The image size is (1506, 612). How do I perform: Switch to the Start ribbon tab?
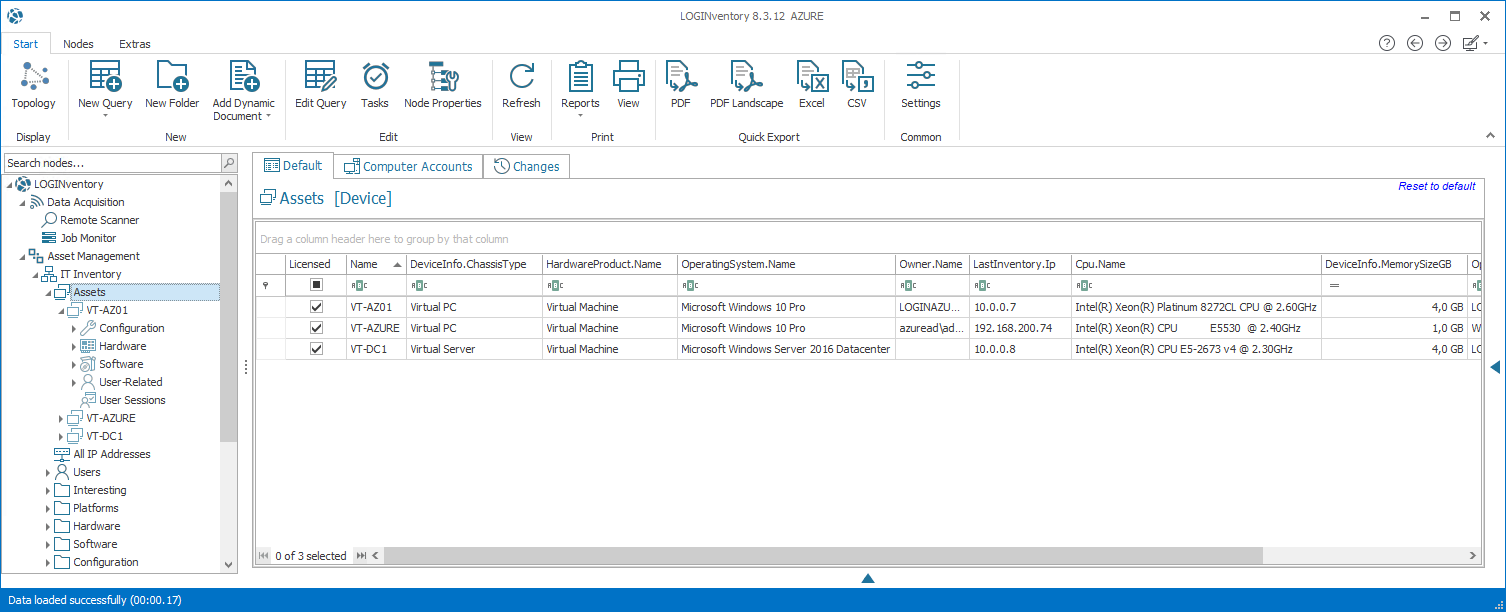pyautogui.click(x=26, y=44)
